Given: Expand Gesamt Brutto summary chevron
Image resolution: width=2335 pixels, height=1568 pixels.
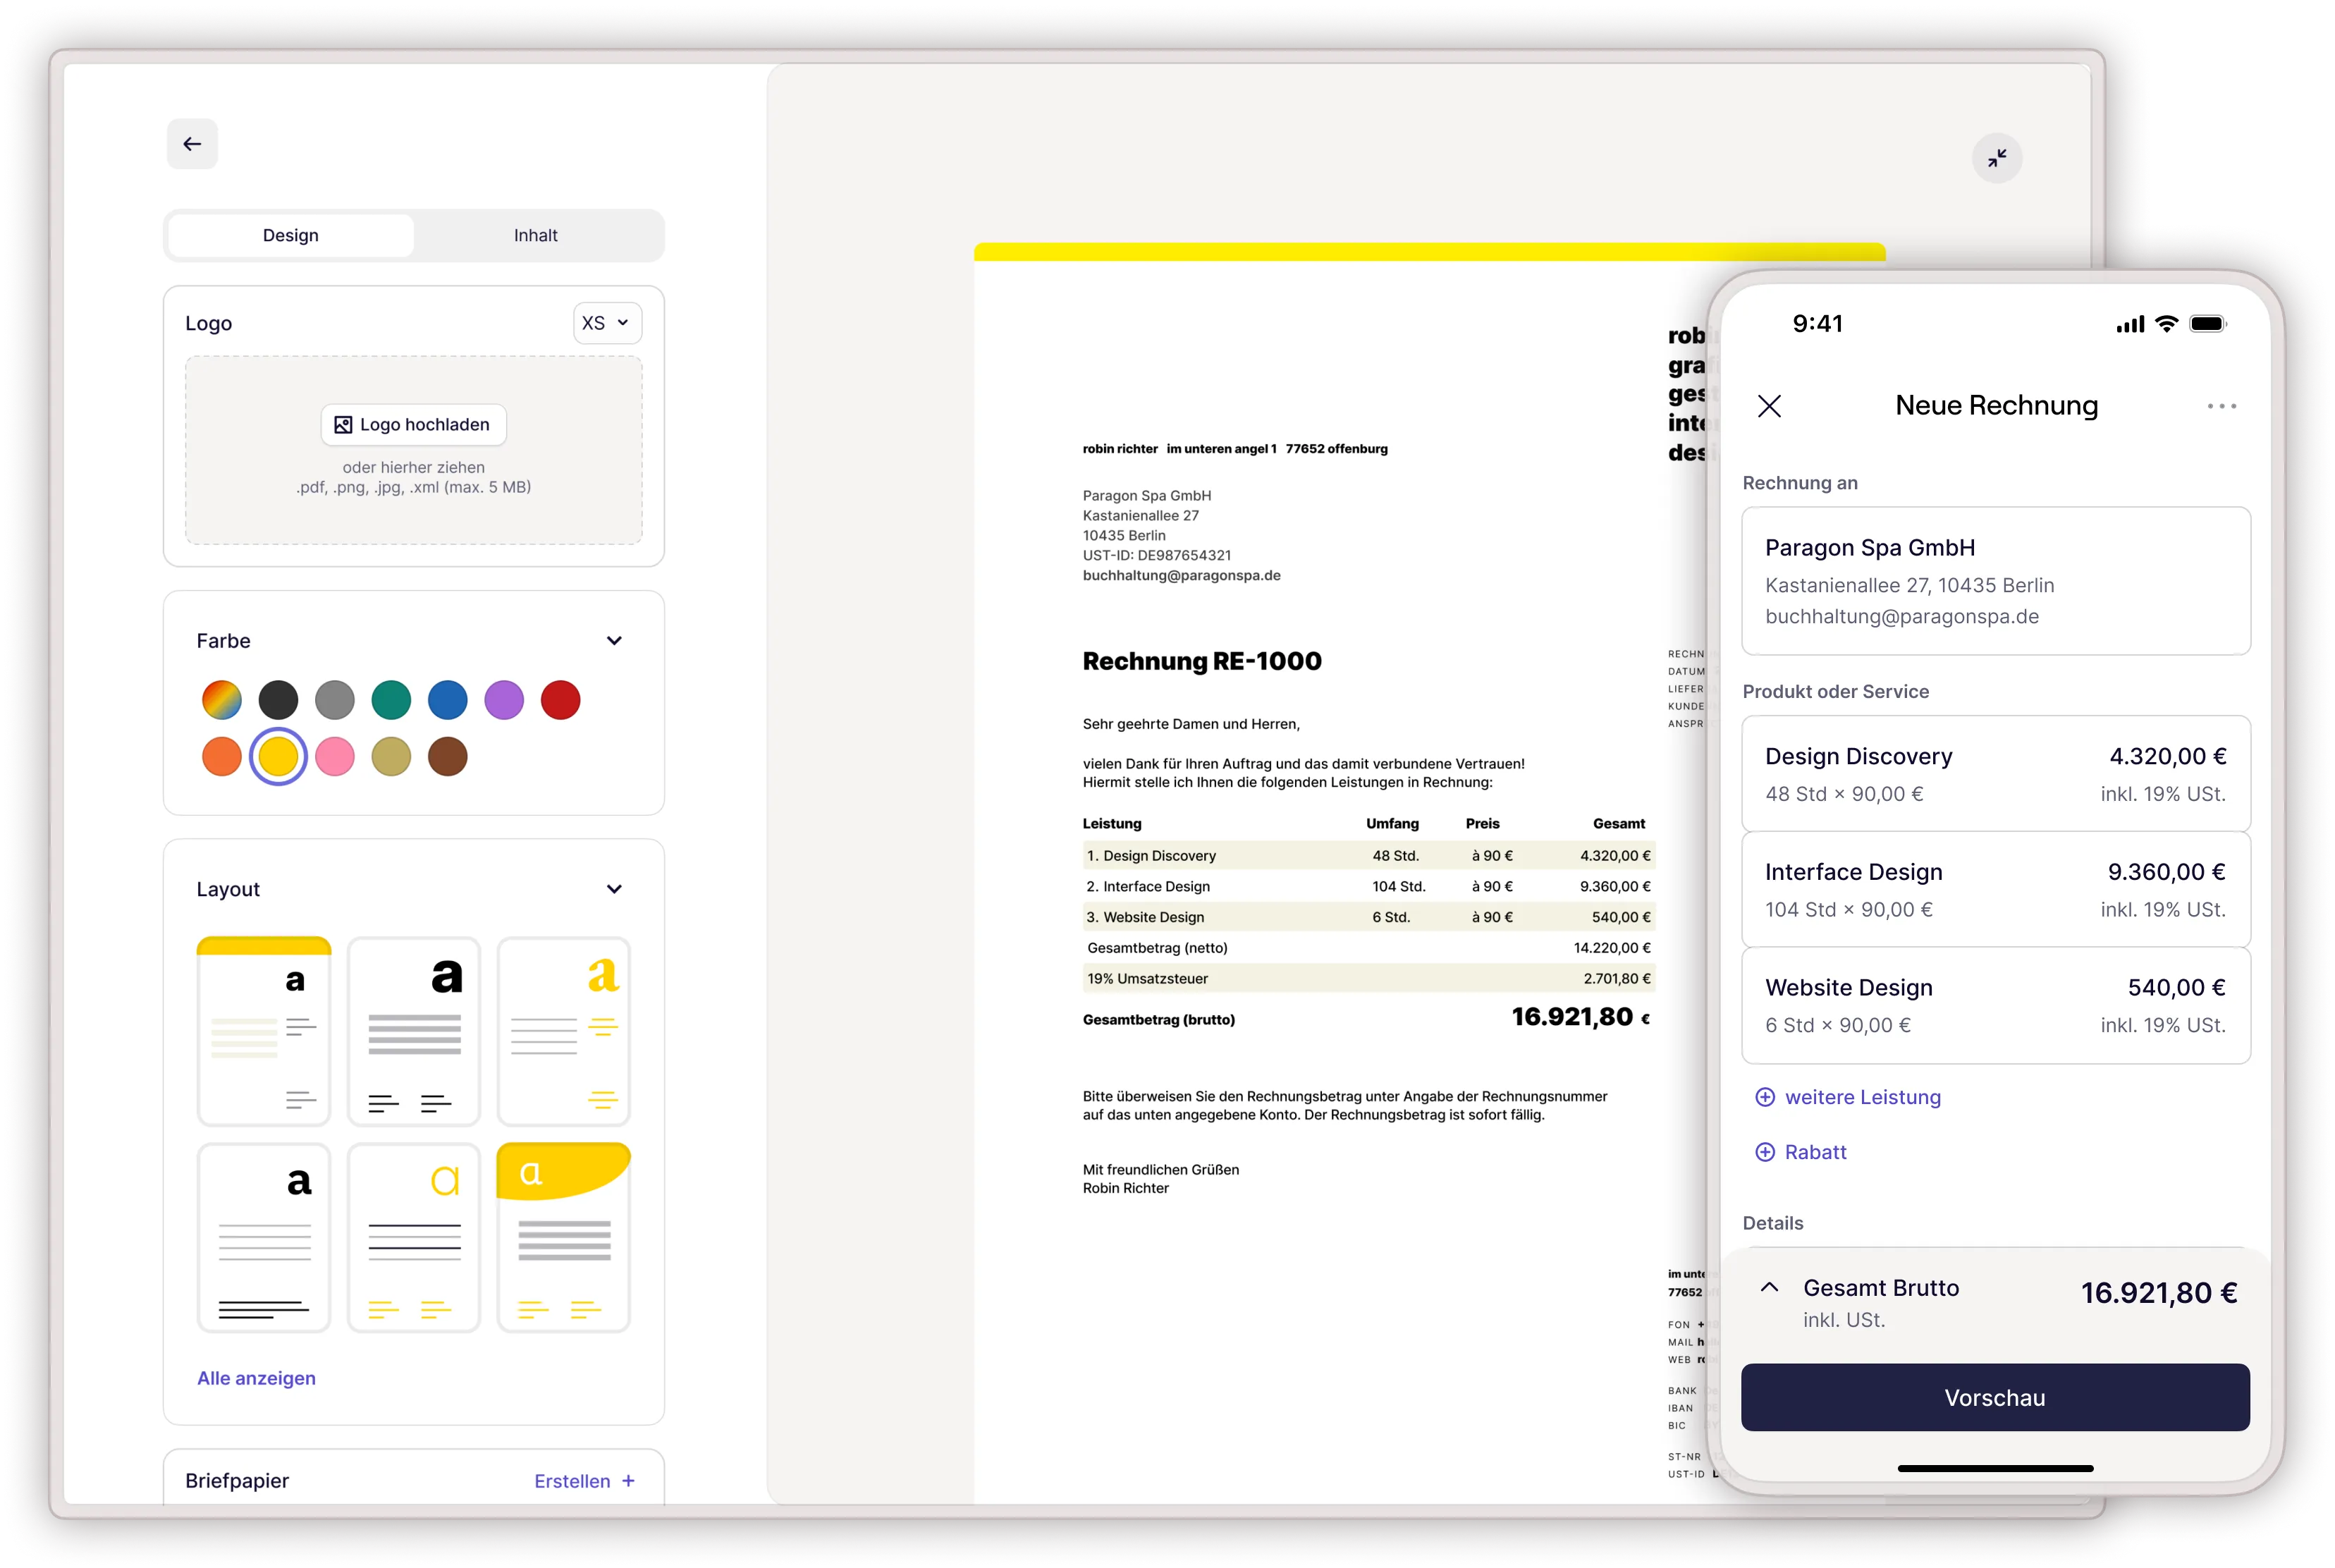Looking at the screenshot, I should [x=1769, y=1287].
